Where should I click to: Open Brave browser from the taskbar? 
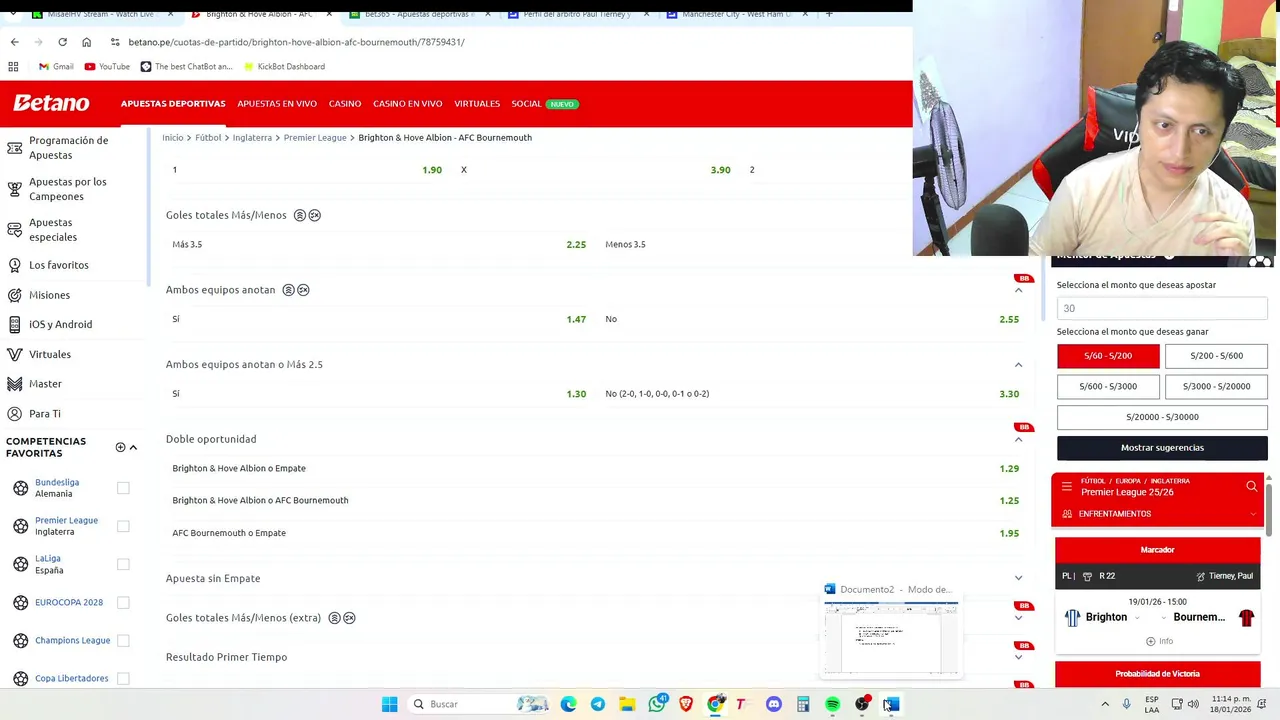tap(686, 704)
